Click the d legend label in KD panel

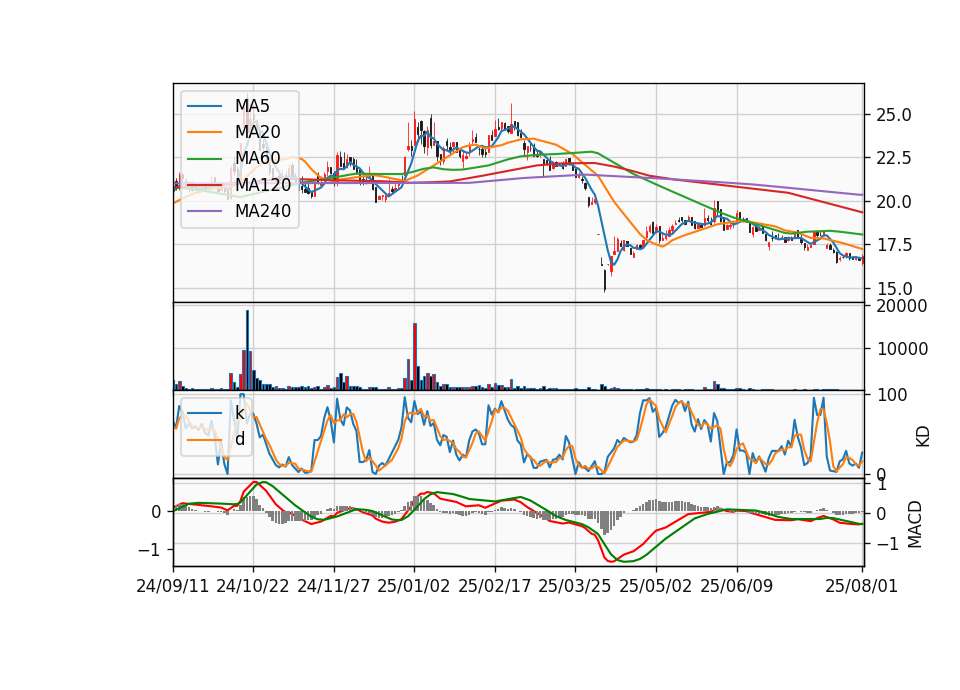[240, 439]
